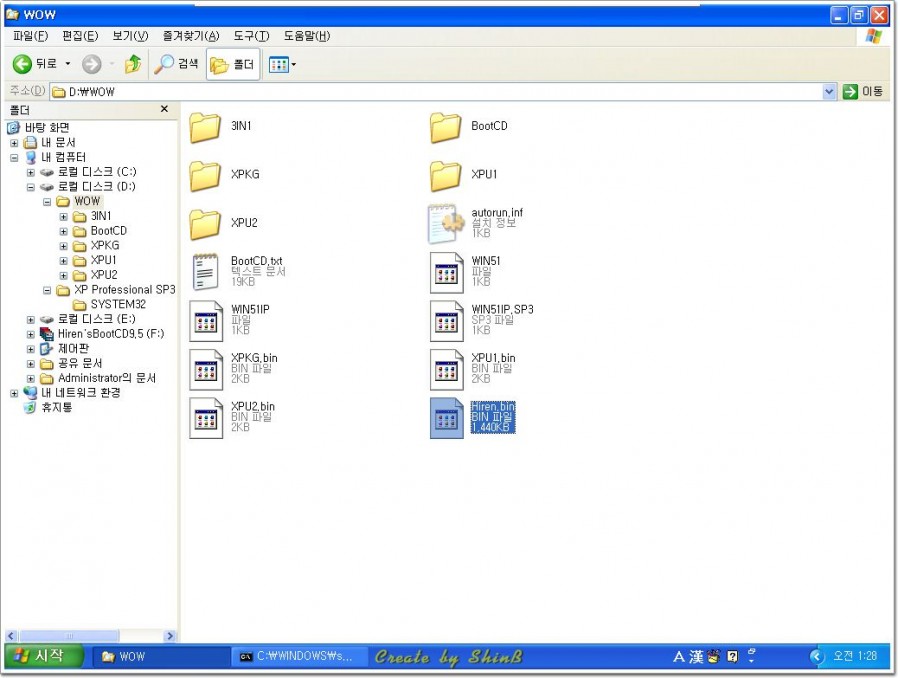Screen dimensions: 900x678
Task: Click the clock showing 오전 1:28
Action: (855, 656)
